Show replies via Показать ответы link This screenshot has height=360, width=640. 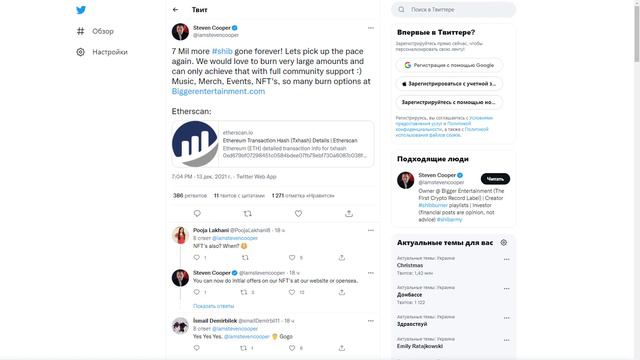click(x=213, y=306)
